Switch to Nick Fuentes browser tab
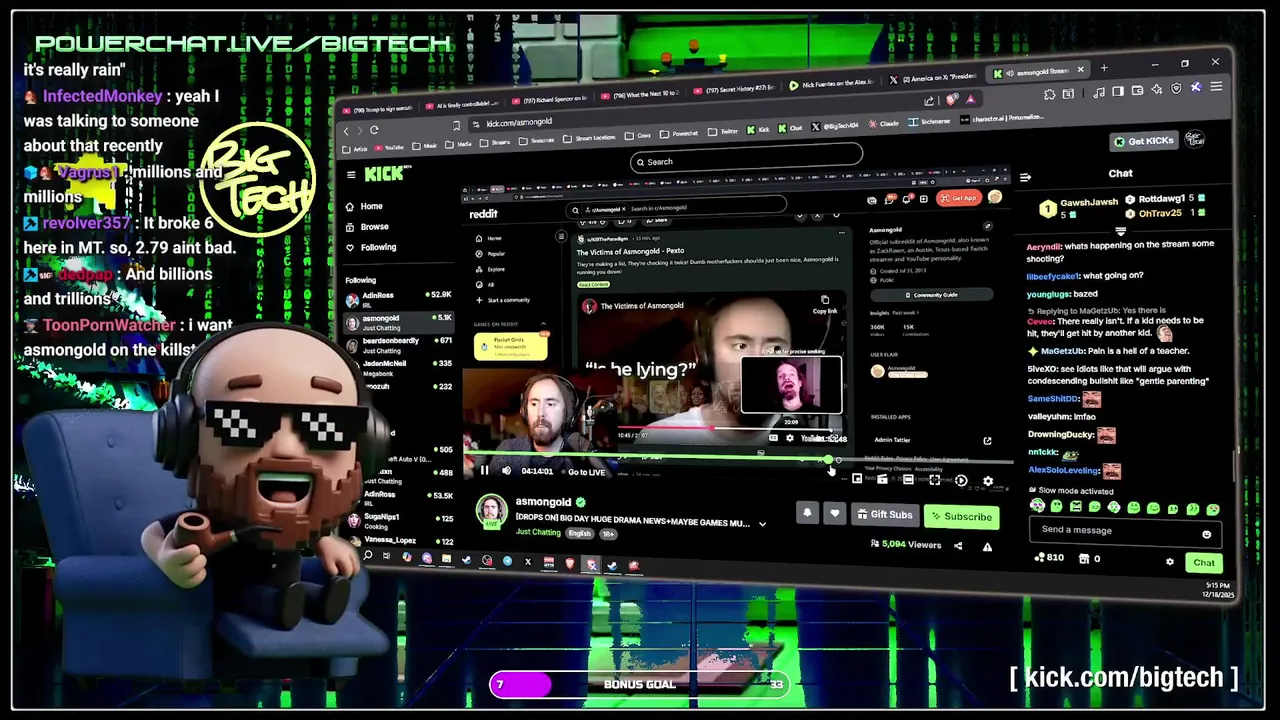 tap(832, 85)
